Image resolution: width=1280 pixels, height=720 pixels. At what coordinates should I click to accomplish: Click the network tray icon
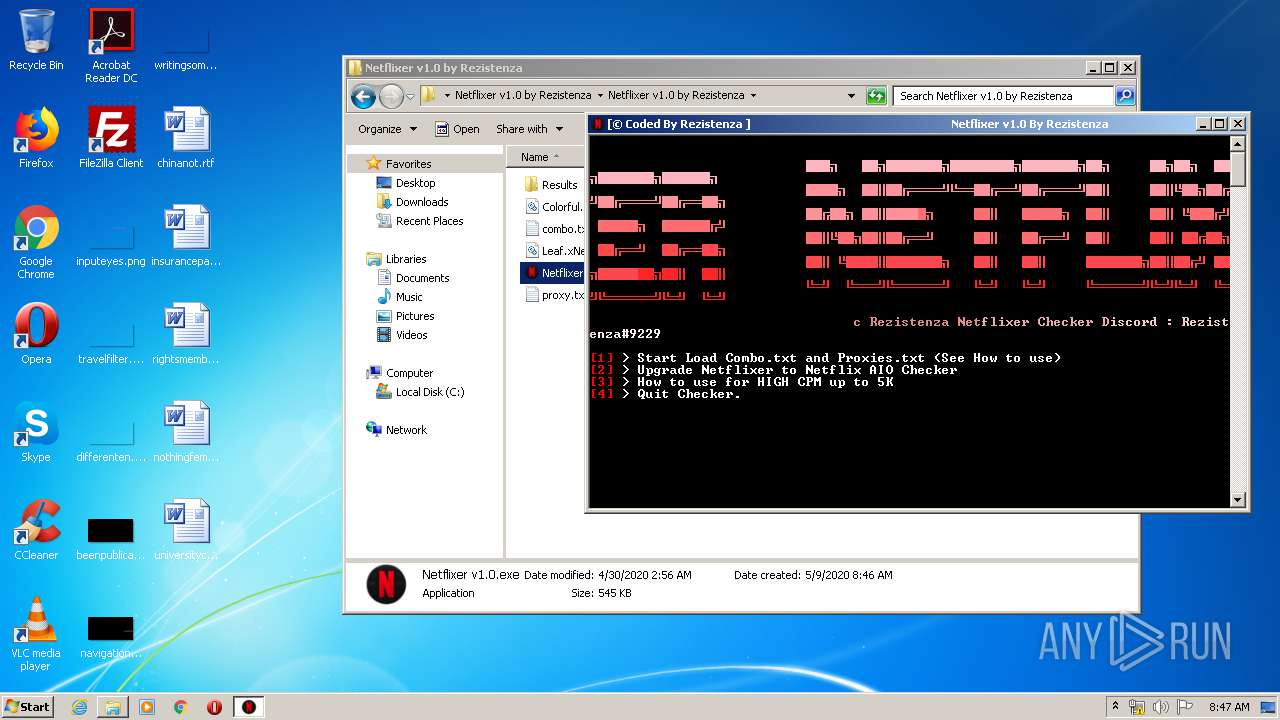pos(1138,707)
